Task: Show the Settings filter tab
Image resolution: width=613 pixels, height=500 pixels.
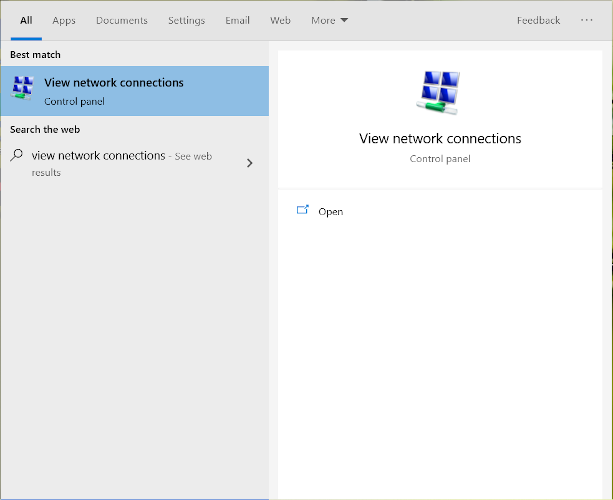Action: pos(186,20)
